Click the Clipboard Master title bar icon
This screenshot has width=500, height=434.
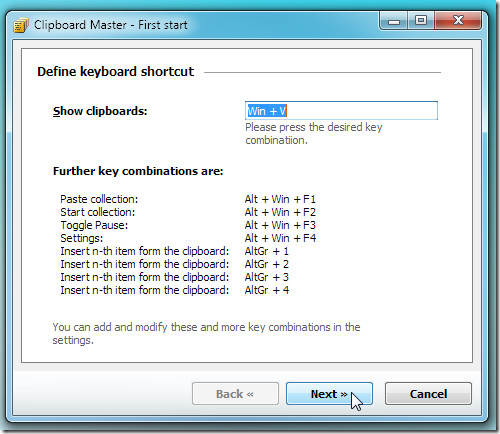(21, 25)
